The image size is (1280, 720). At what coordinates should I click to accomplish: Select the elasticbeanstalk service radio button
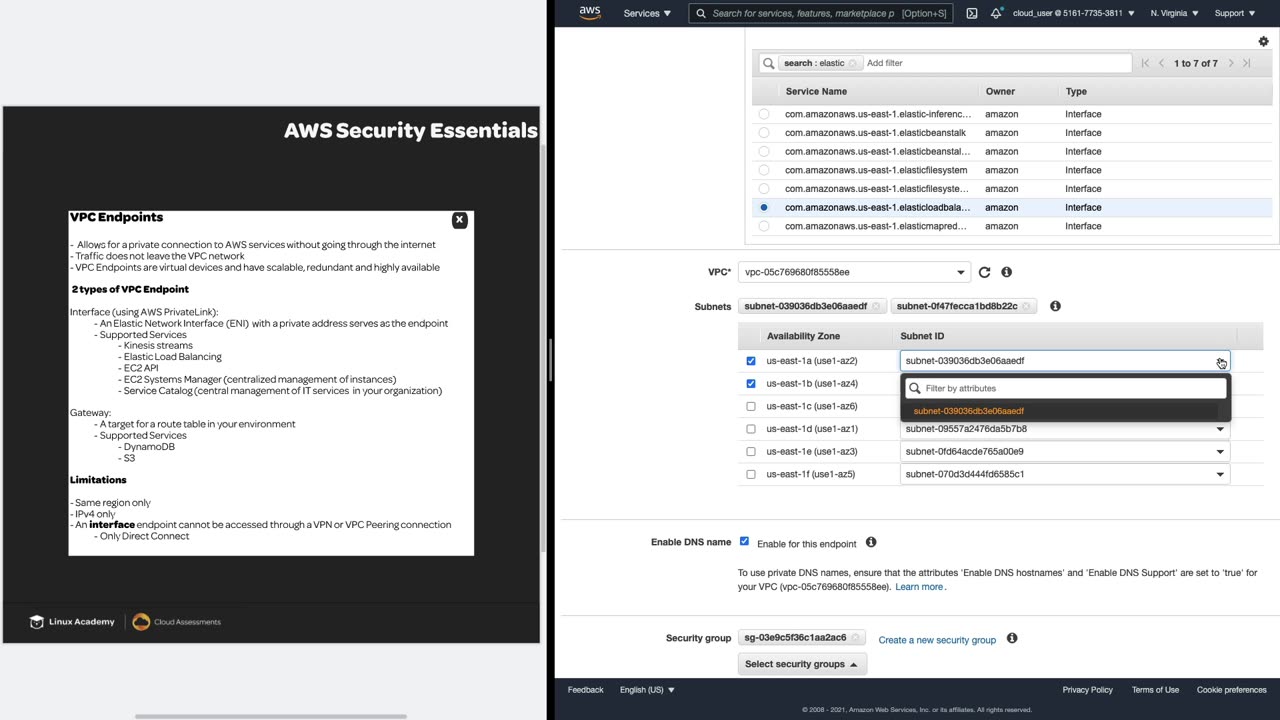(x=764, y=133)
